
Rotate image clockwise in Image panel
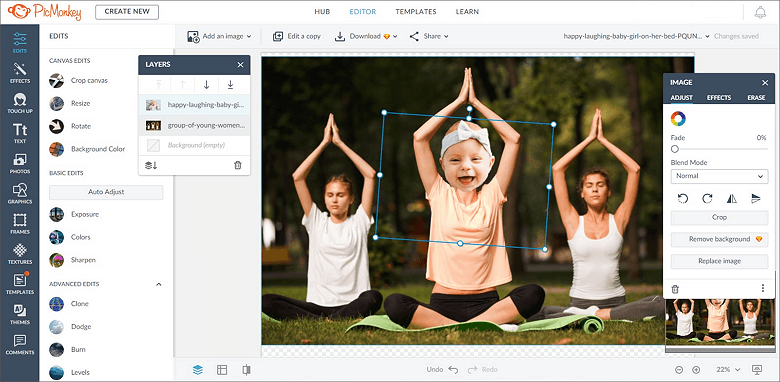click(x=707, y=198)
